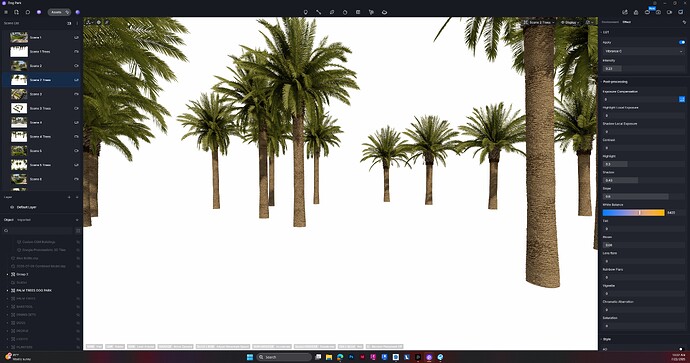Image resolution: width=690 pixels, height=363 pixels.
Task: Select the PALM TREES DOG PARK group
Action: tap(34, 290)
